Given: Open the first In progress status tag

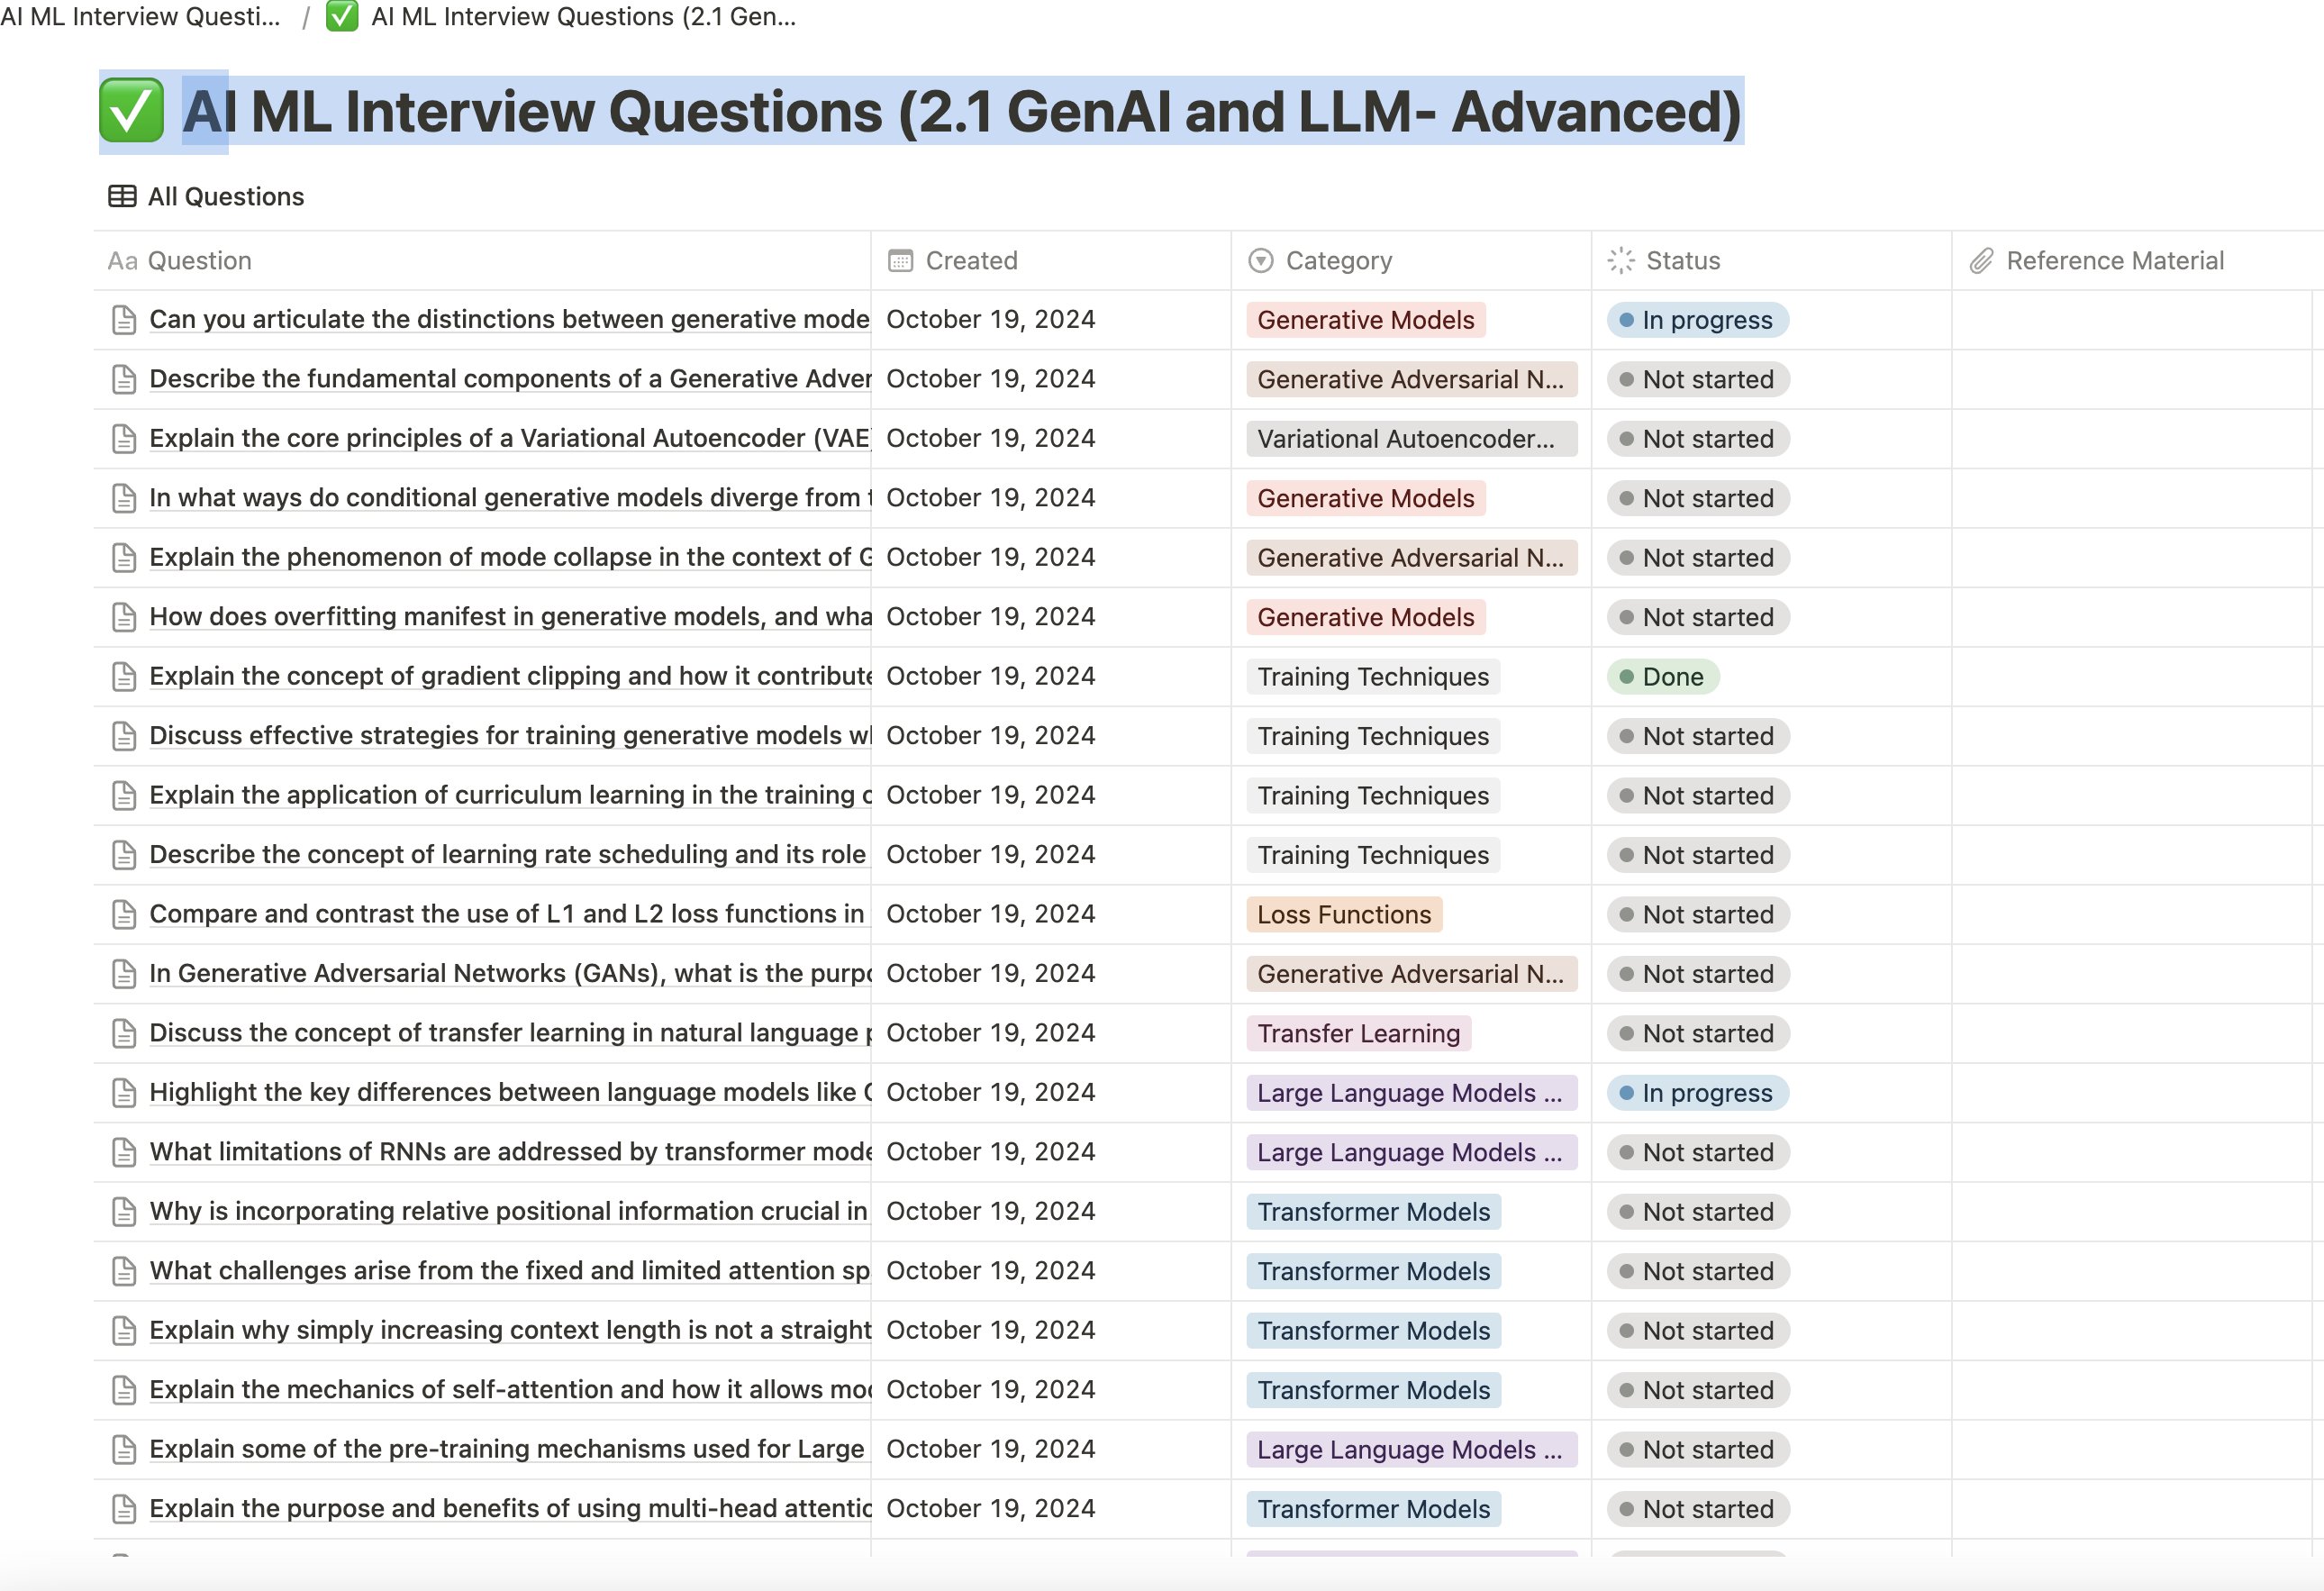Looking at the screenshot, I should tap(1697, 320).
